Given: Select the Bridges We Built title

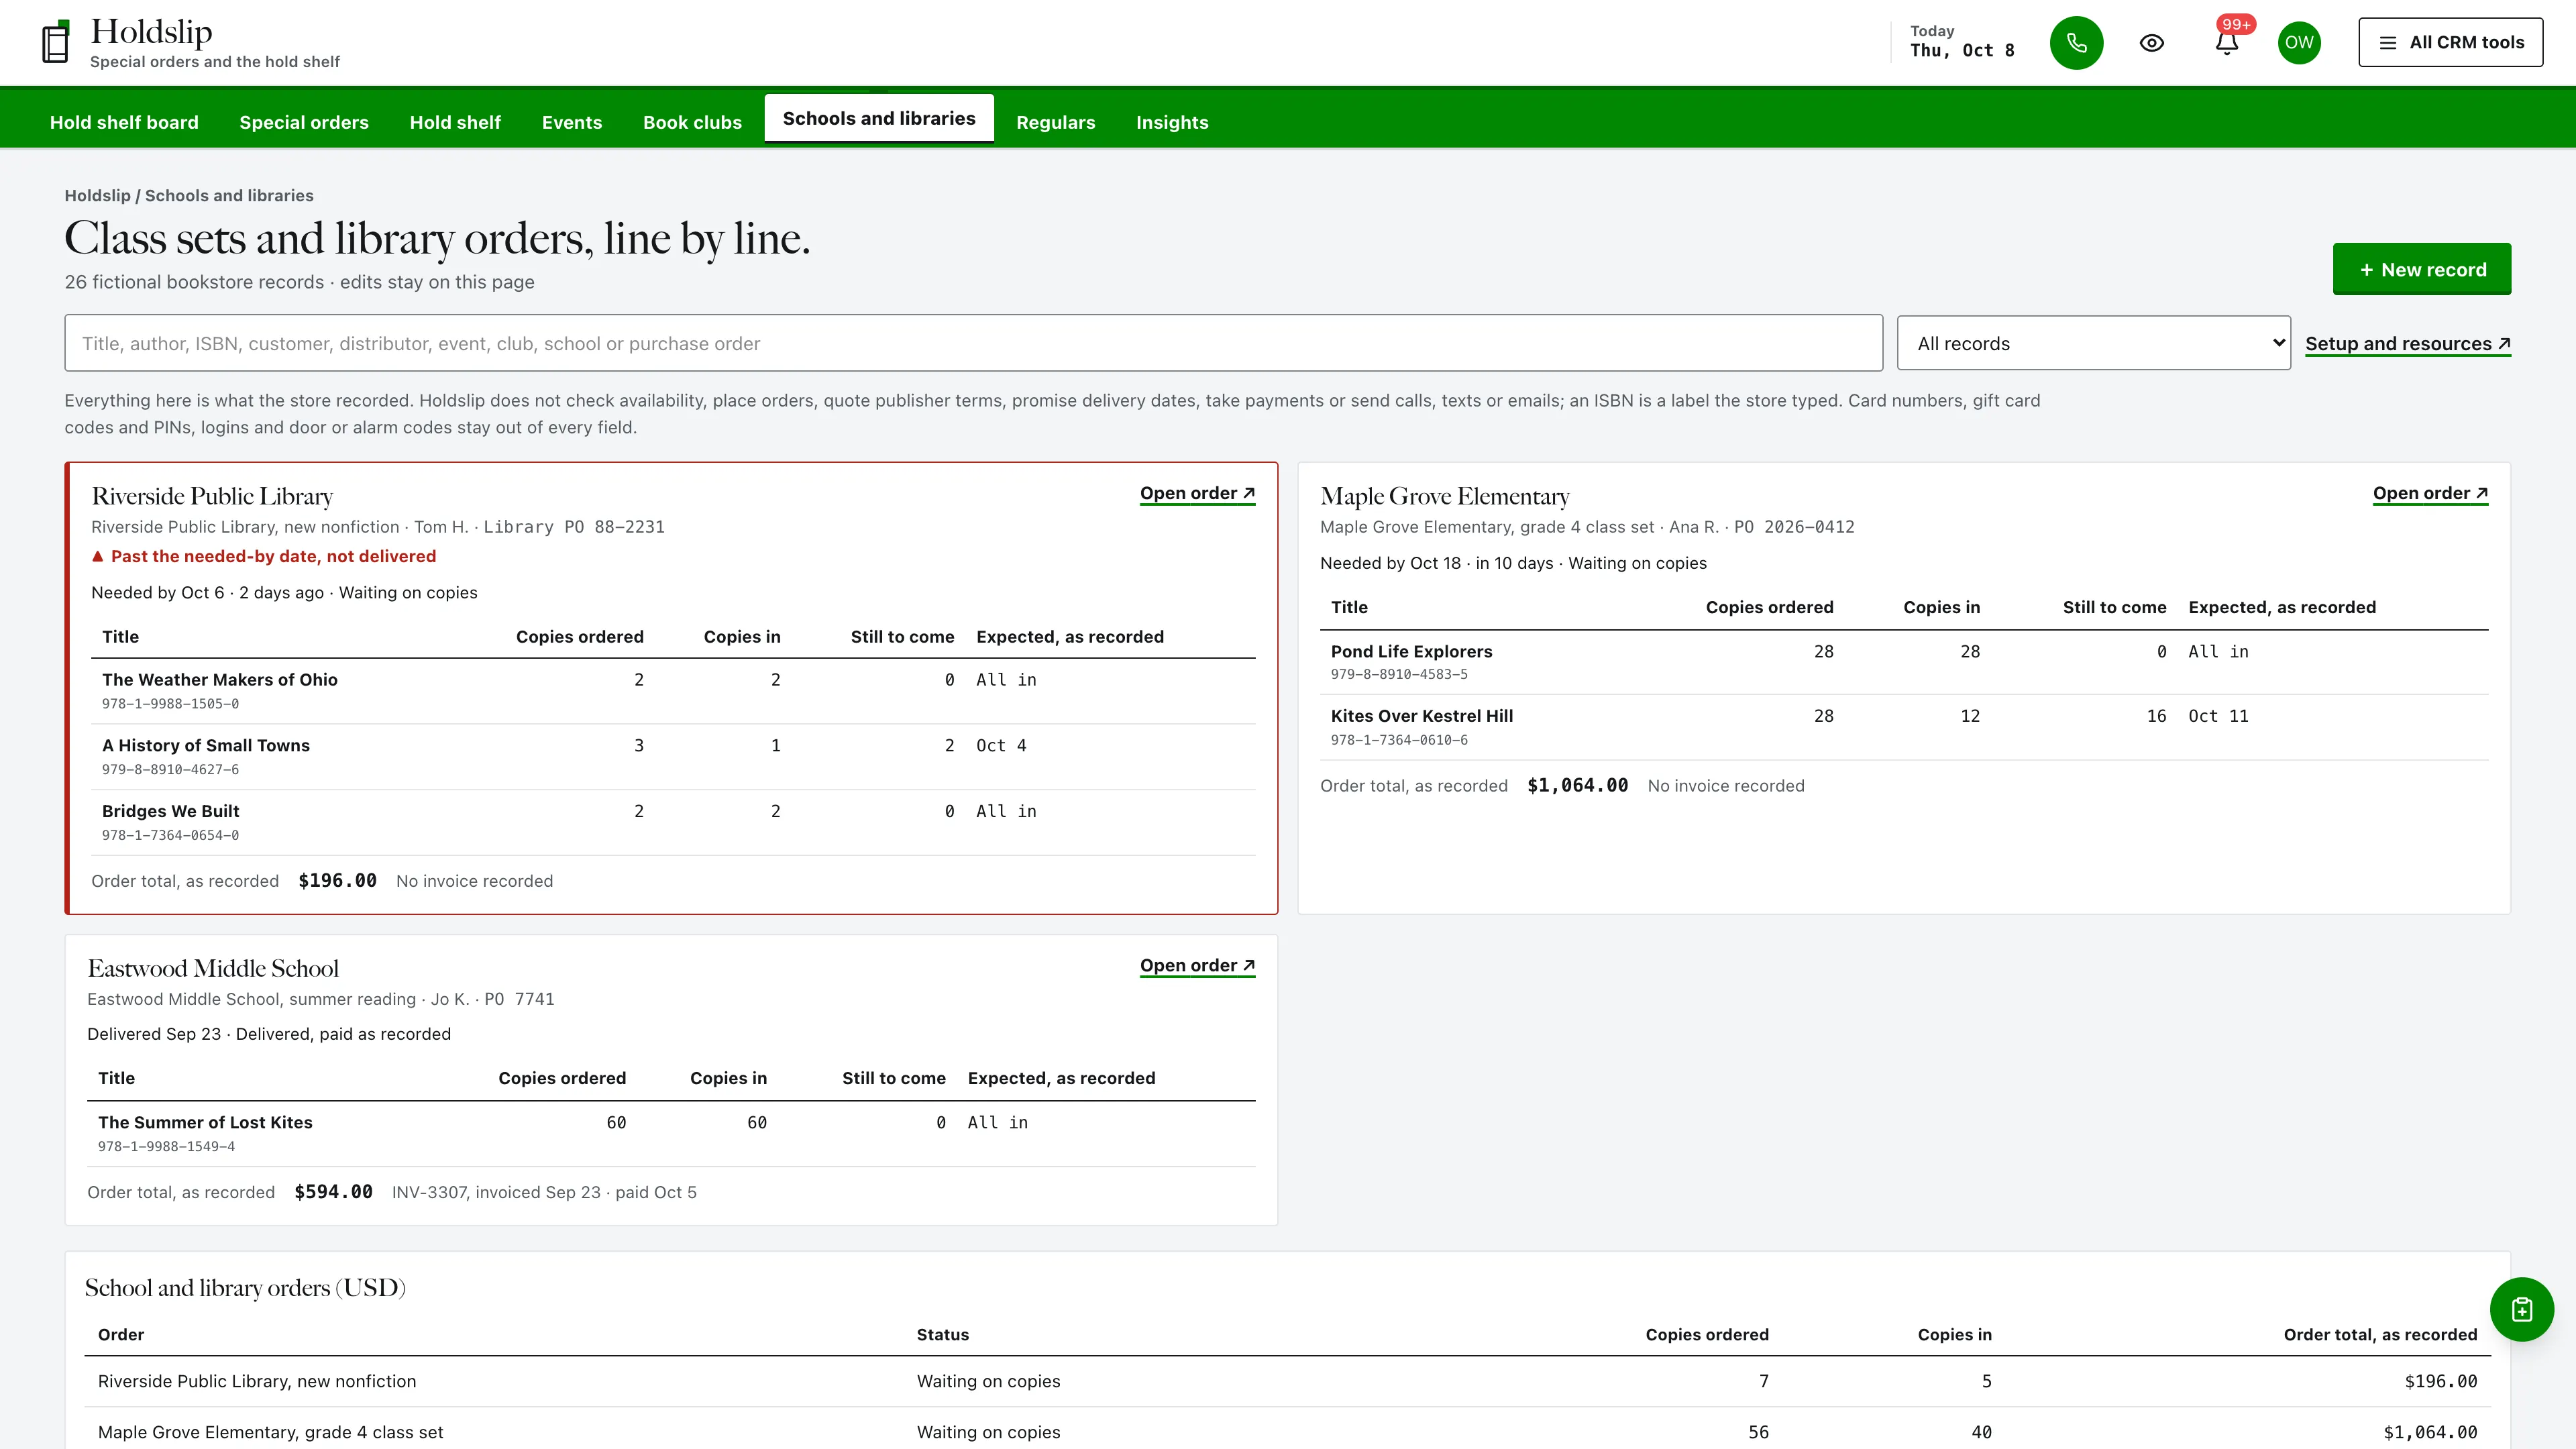Looking at the screenshot, I should tap(170, 811).
